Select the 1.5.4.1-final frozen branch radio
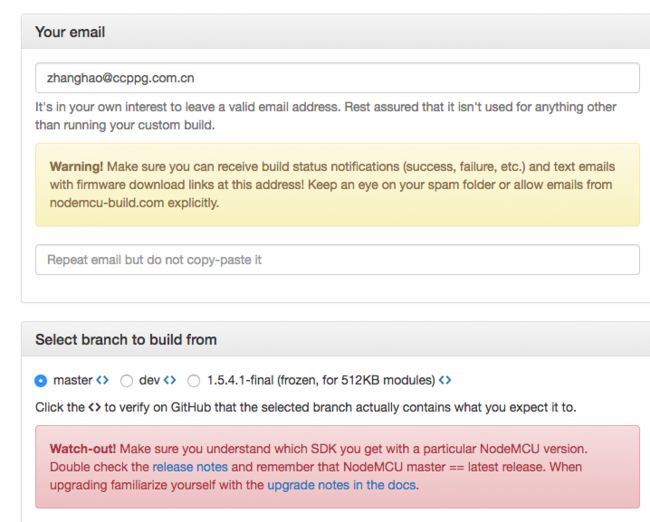This screenshot has width=650, height=522. pyautogui.click(x=194, y=381)
